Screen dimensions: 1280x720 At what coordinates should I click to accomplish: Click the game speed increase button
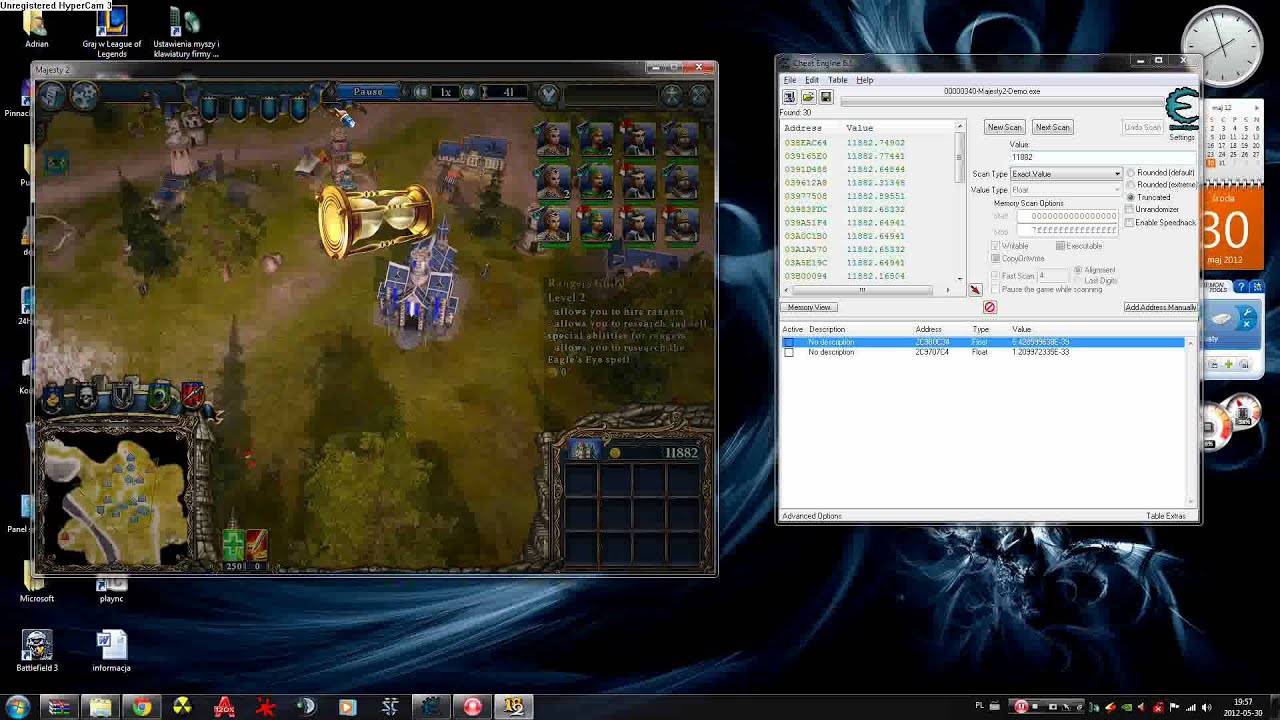click(469, 92)
